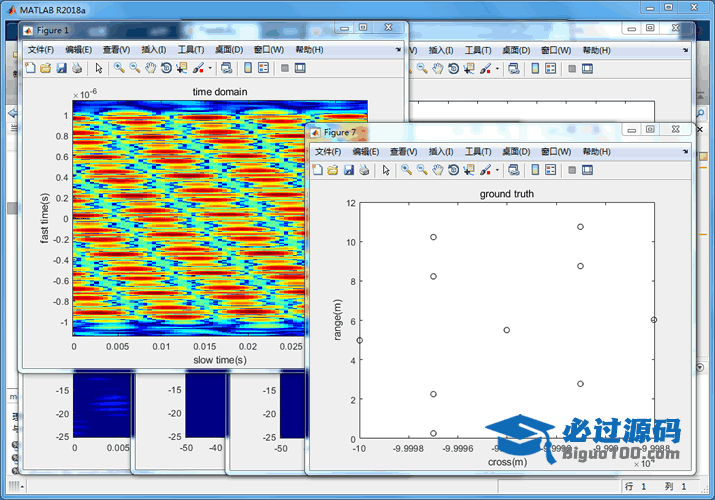Open 窗口(W) menu in Figure 1
This screenshot has width=715, height=500.
[269, 50]
